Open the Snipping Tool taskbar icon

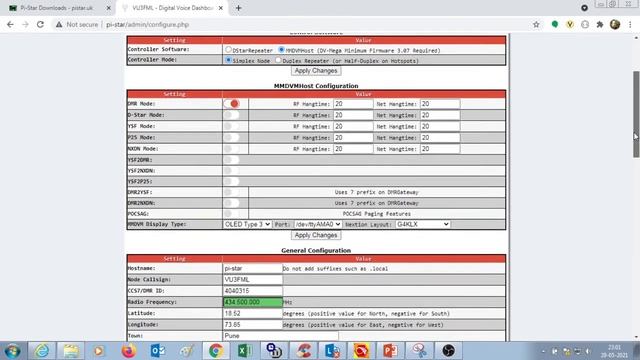point(419,351)
